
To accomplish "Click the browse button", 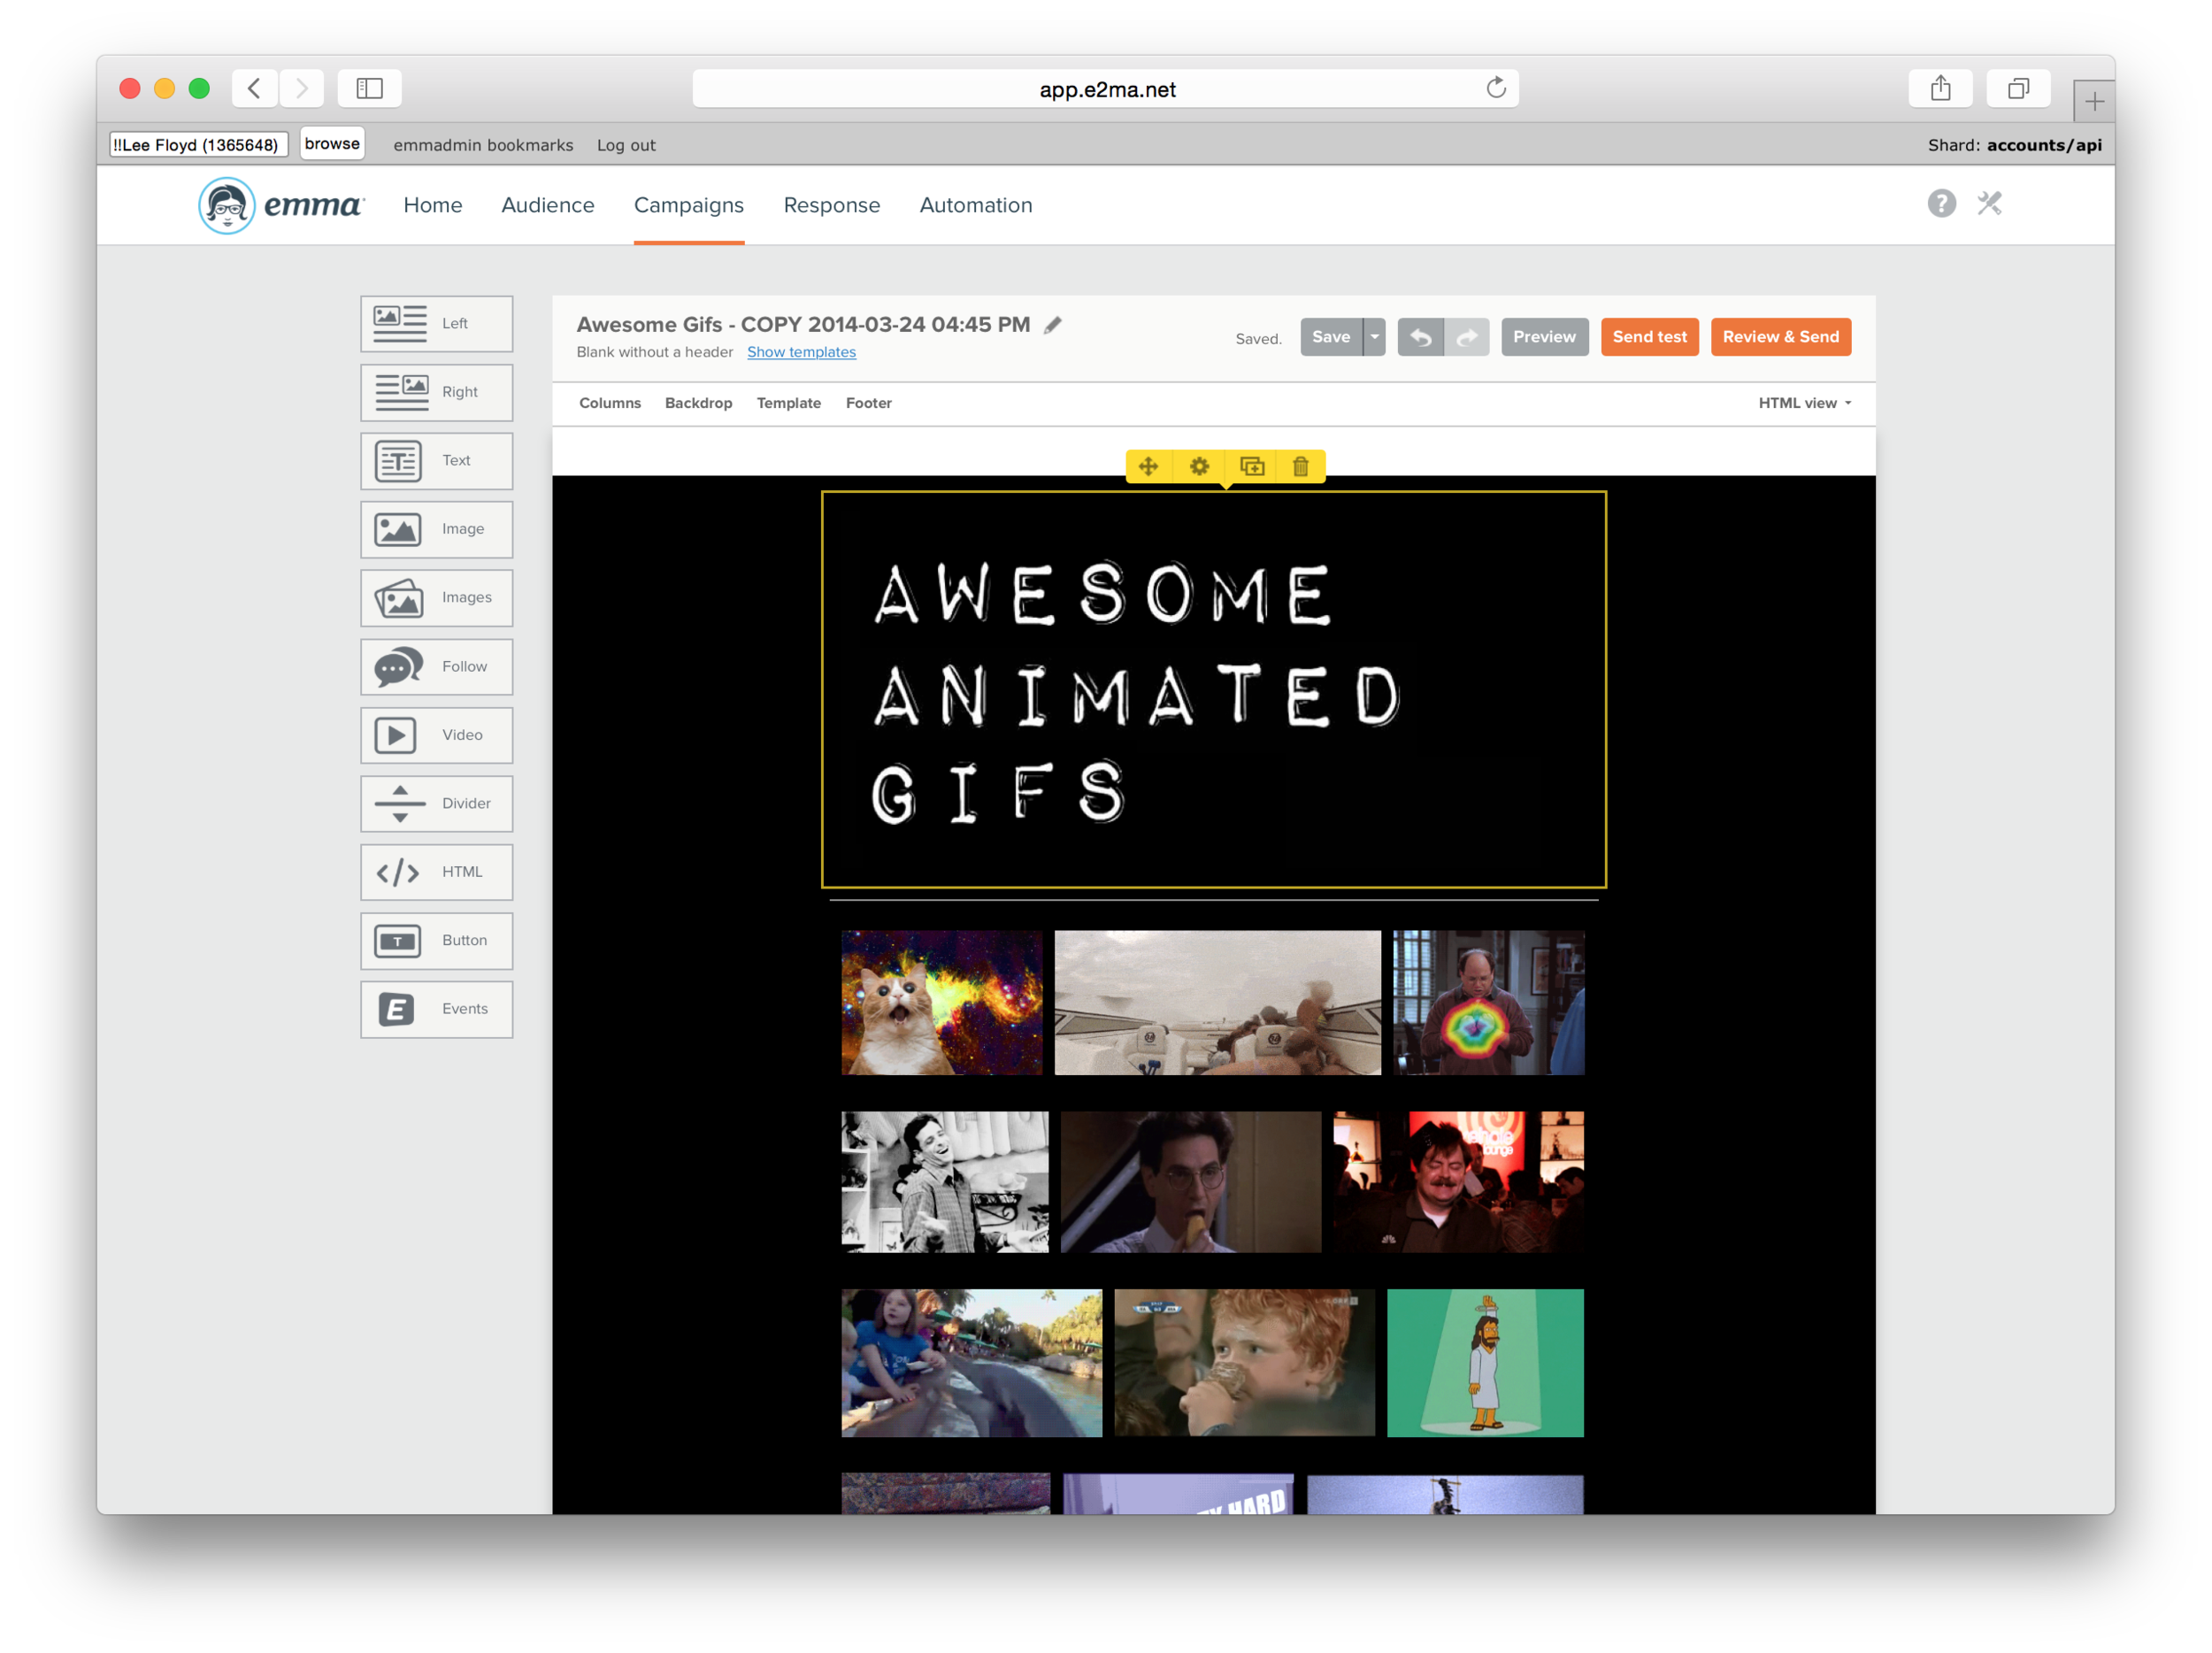I will point(332,143).
